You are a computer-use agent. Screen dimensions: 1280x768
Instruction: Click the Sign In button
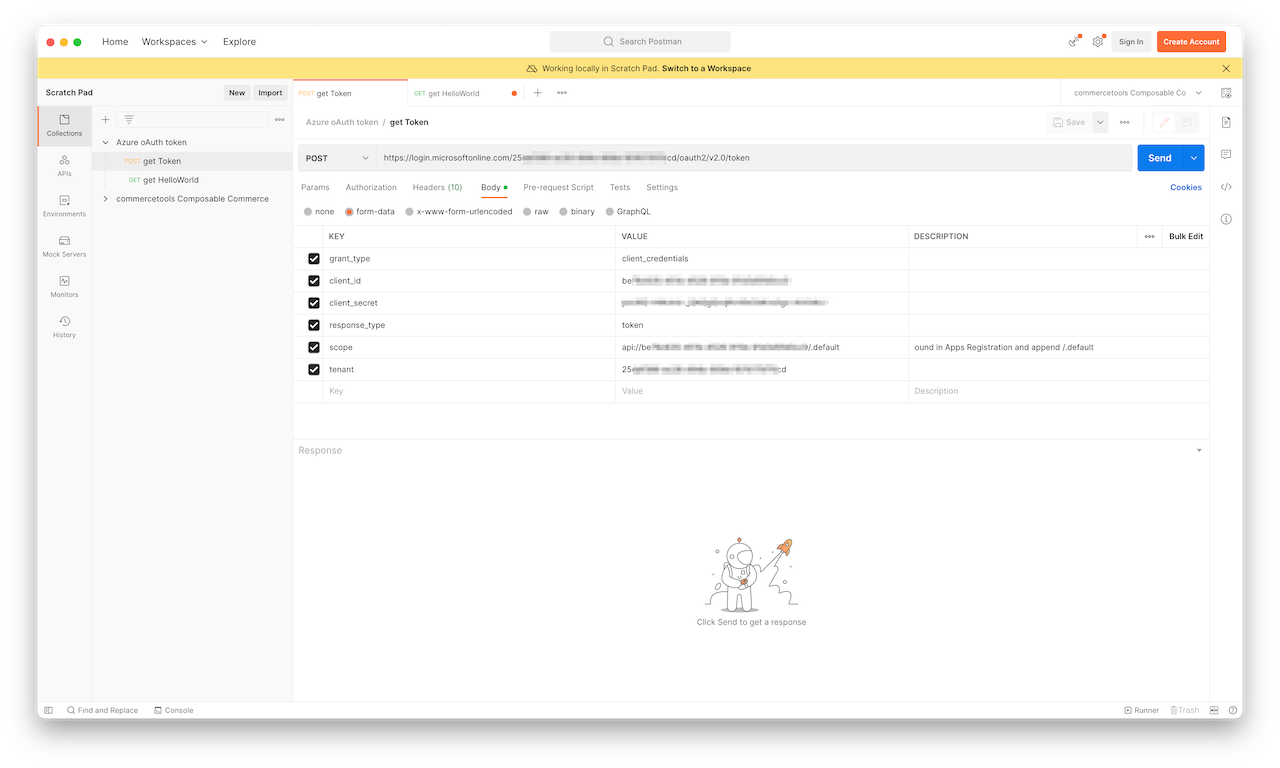(x=1131, y=42)
